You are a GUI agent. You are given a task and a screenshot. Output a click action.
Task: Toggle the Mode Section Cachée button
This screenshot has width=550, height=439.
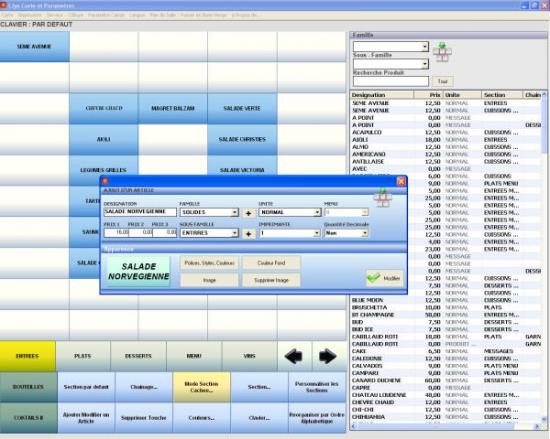[x=201, y=387]
